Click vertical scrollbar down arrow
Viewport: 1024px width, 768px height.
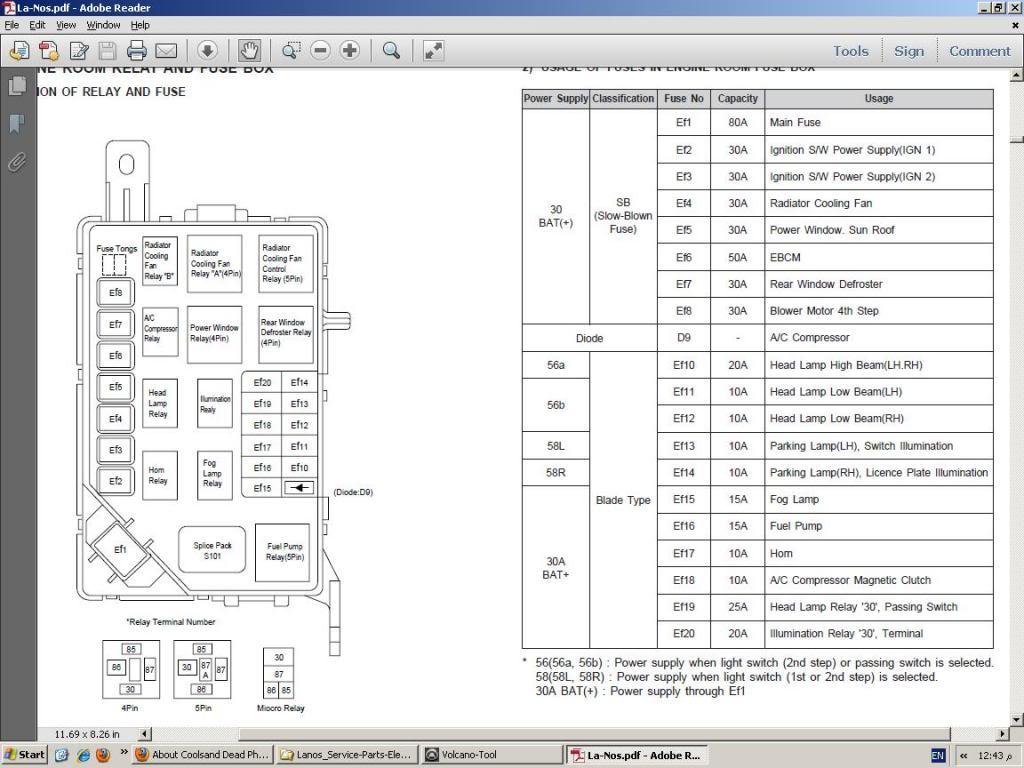[1016, 720]
